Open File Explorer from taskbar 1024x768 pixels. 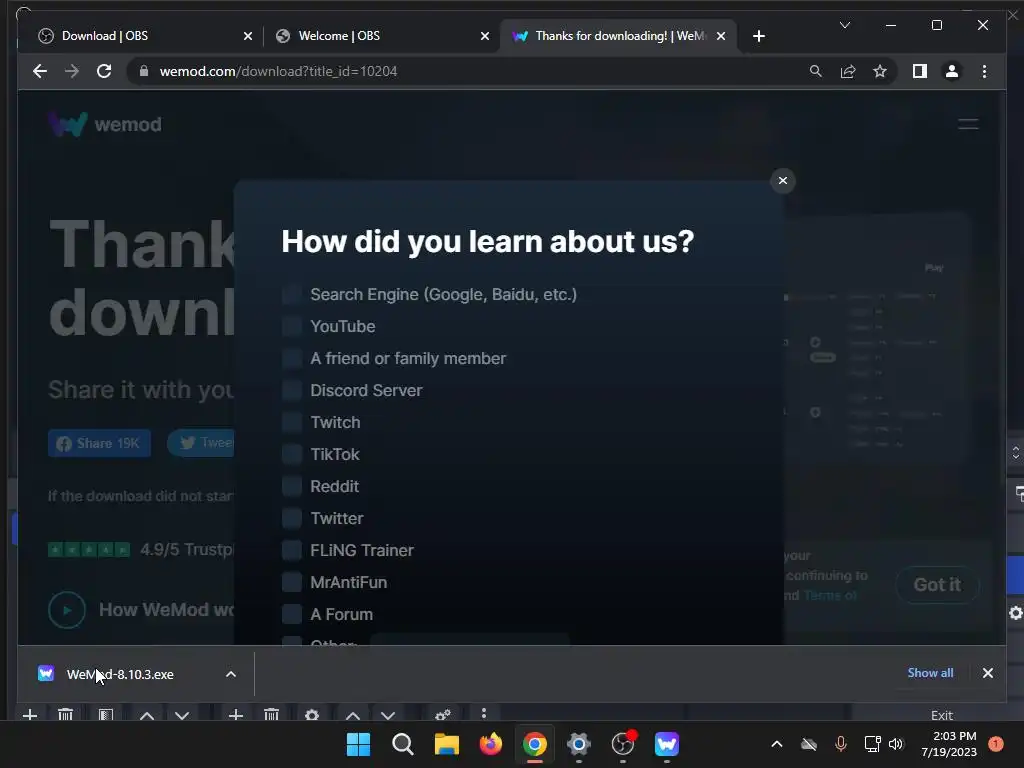(447, 744)
